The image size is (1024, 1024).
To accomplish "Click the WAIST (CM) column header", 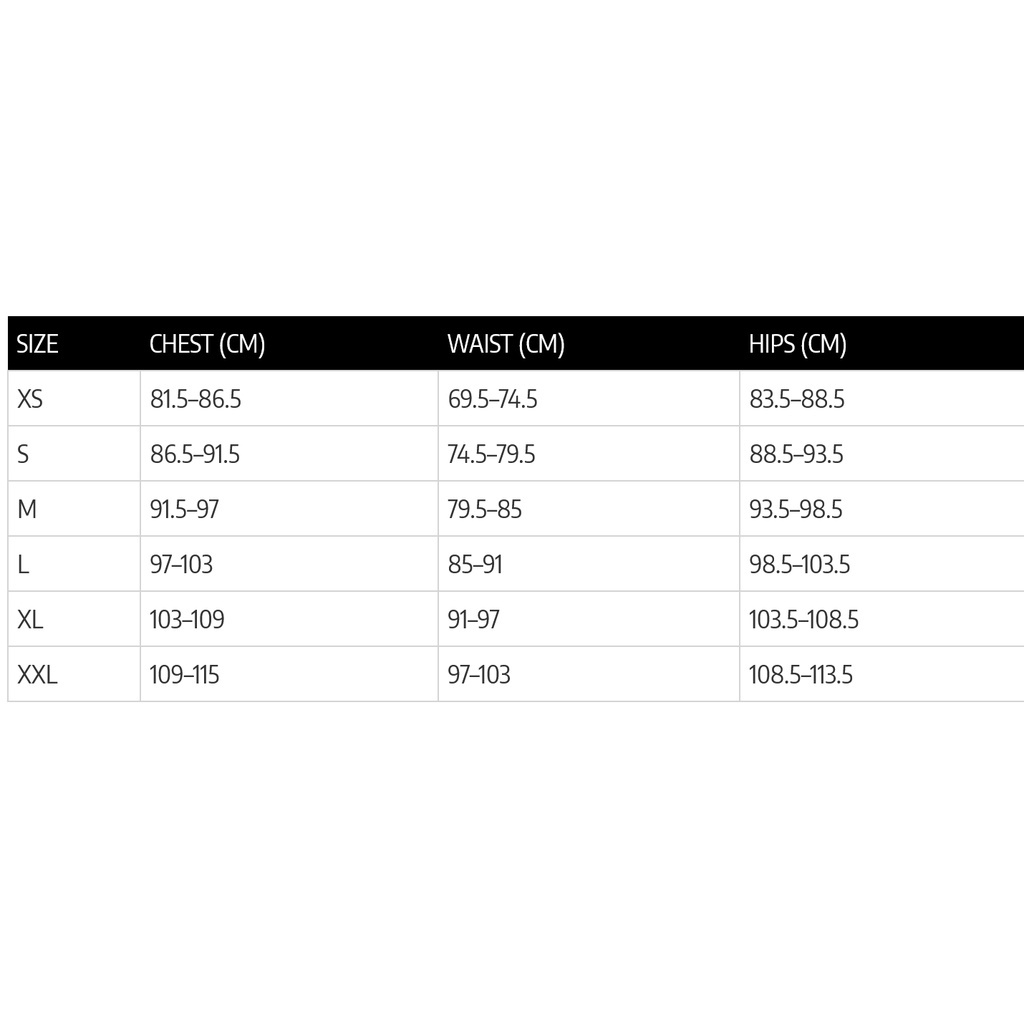I will (x=506, y=344).
